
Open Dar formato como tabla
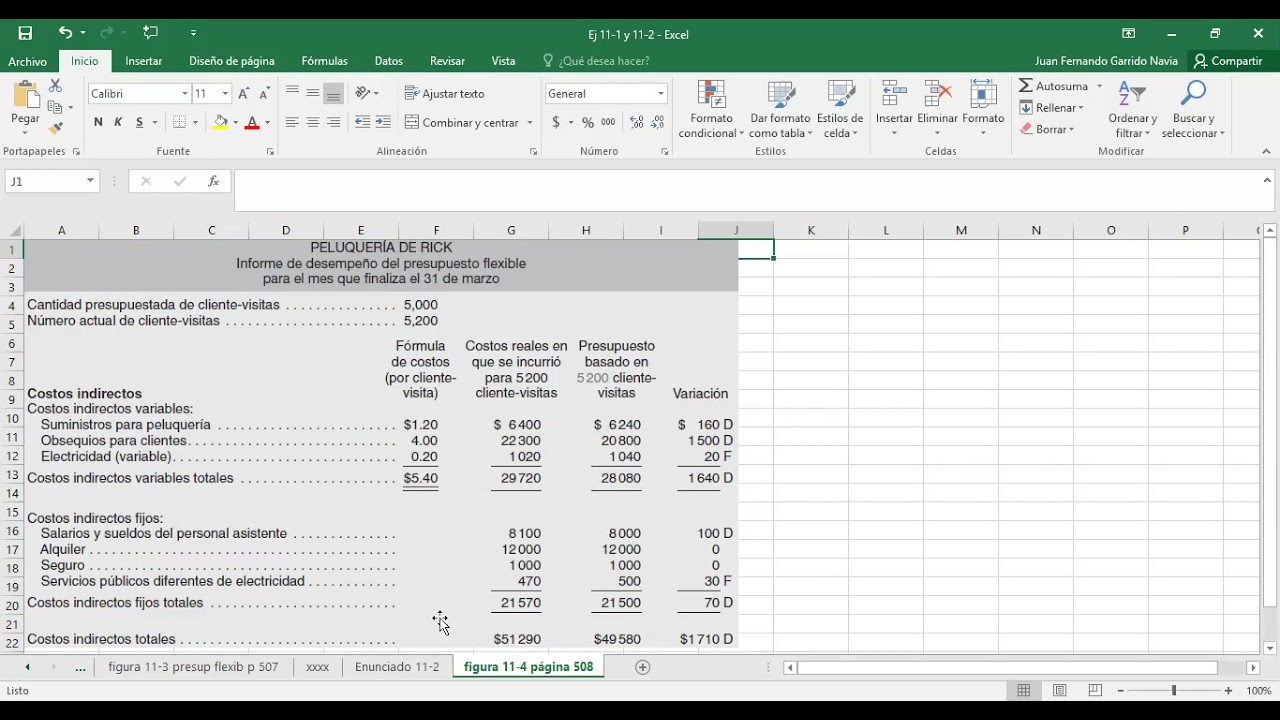pos(780,110)
